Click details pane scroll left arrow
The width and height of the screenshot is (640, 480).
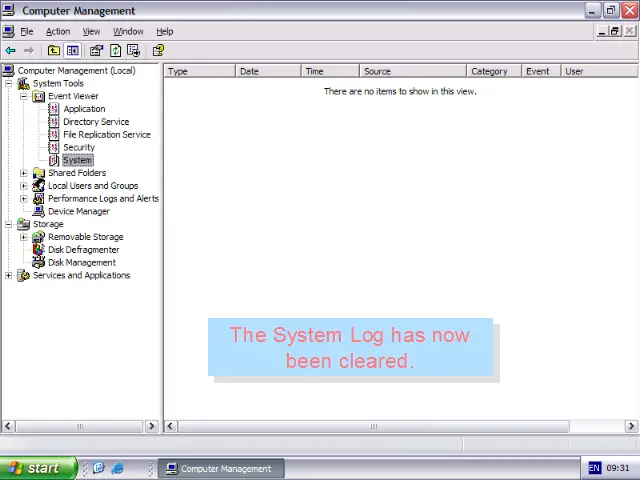(171, 426)
